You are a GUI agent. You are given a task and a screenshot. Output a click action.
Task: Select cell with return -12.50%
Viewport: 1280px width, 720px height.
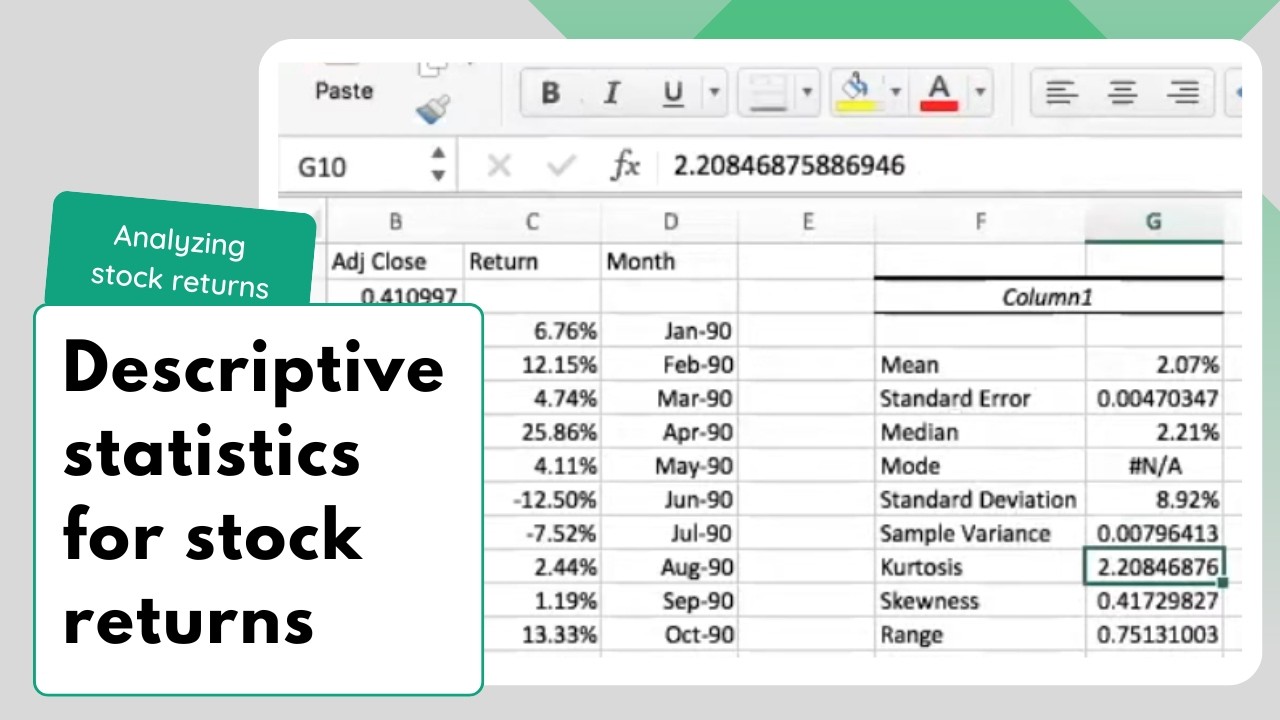[x=540, y=499]
